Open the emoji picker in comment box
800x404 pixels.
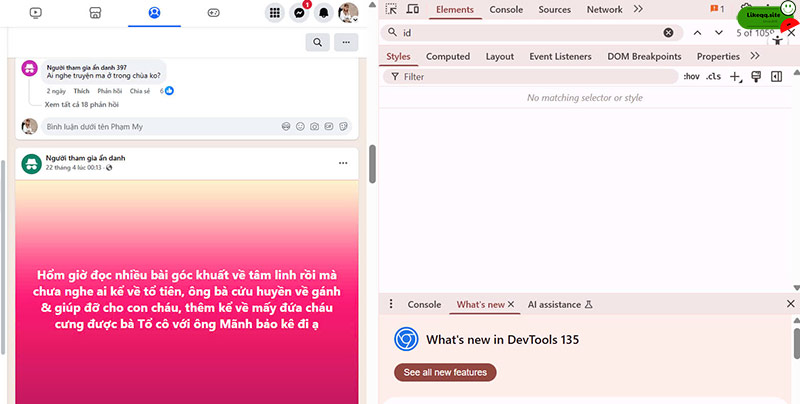tap(300, 127)
